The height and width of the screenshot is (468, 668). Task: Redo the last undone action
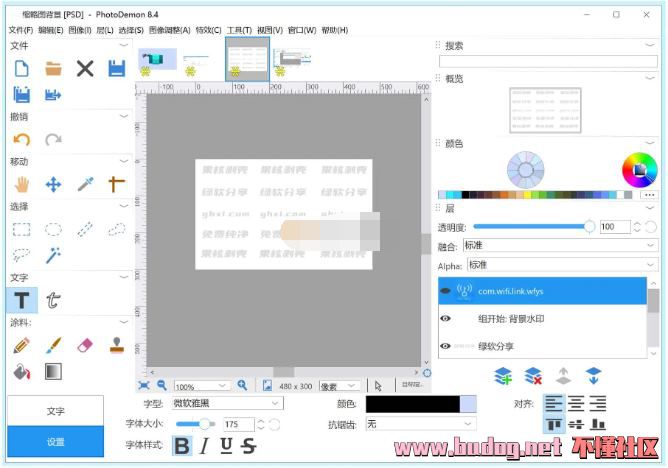click(x=53, y=139)
